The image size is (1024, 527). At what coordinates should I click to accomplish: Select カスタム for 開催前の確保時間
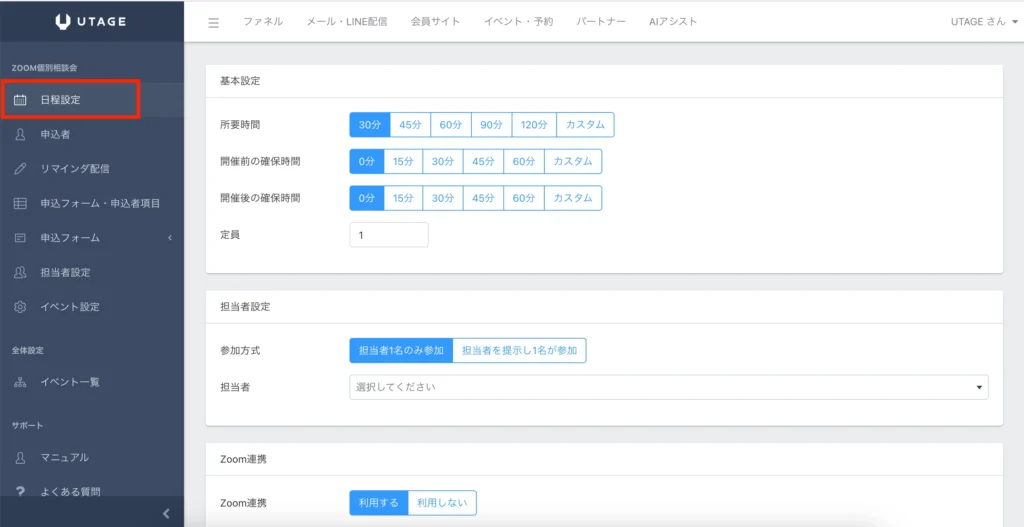[573, 161]
